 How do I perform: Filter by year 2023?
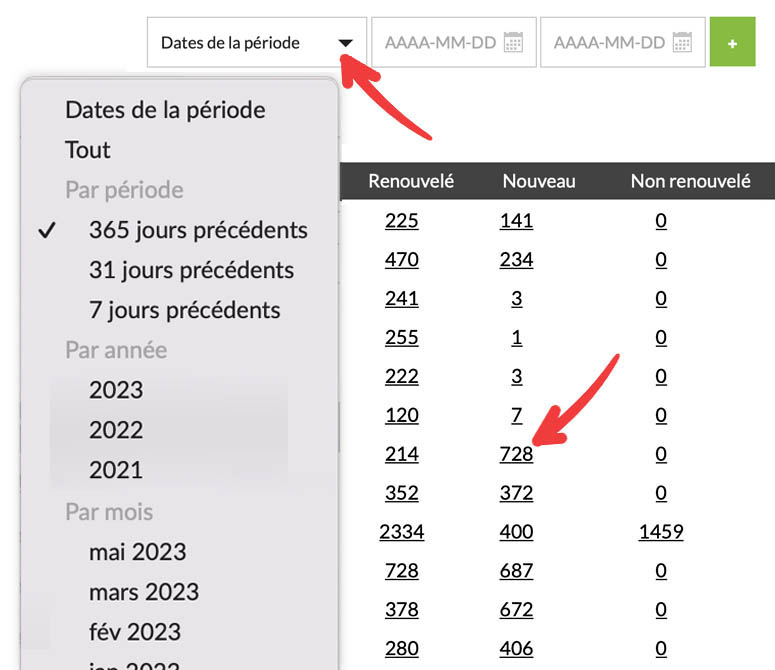tap(116, 390)
